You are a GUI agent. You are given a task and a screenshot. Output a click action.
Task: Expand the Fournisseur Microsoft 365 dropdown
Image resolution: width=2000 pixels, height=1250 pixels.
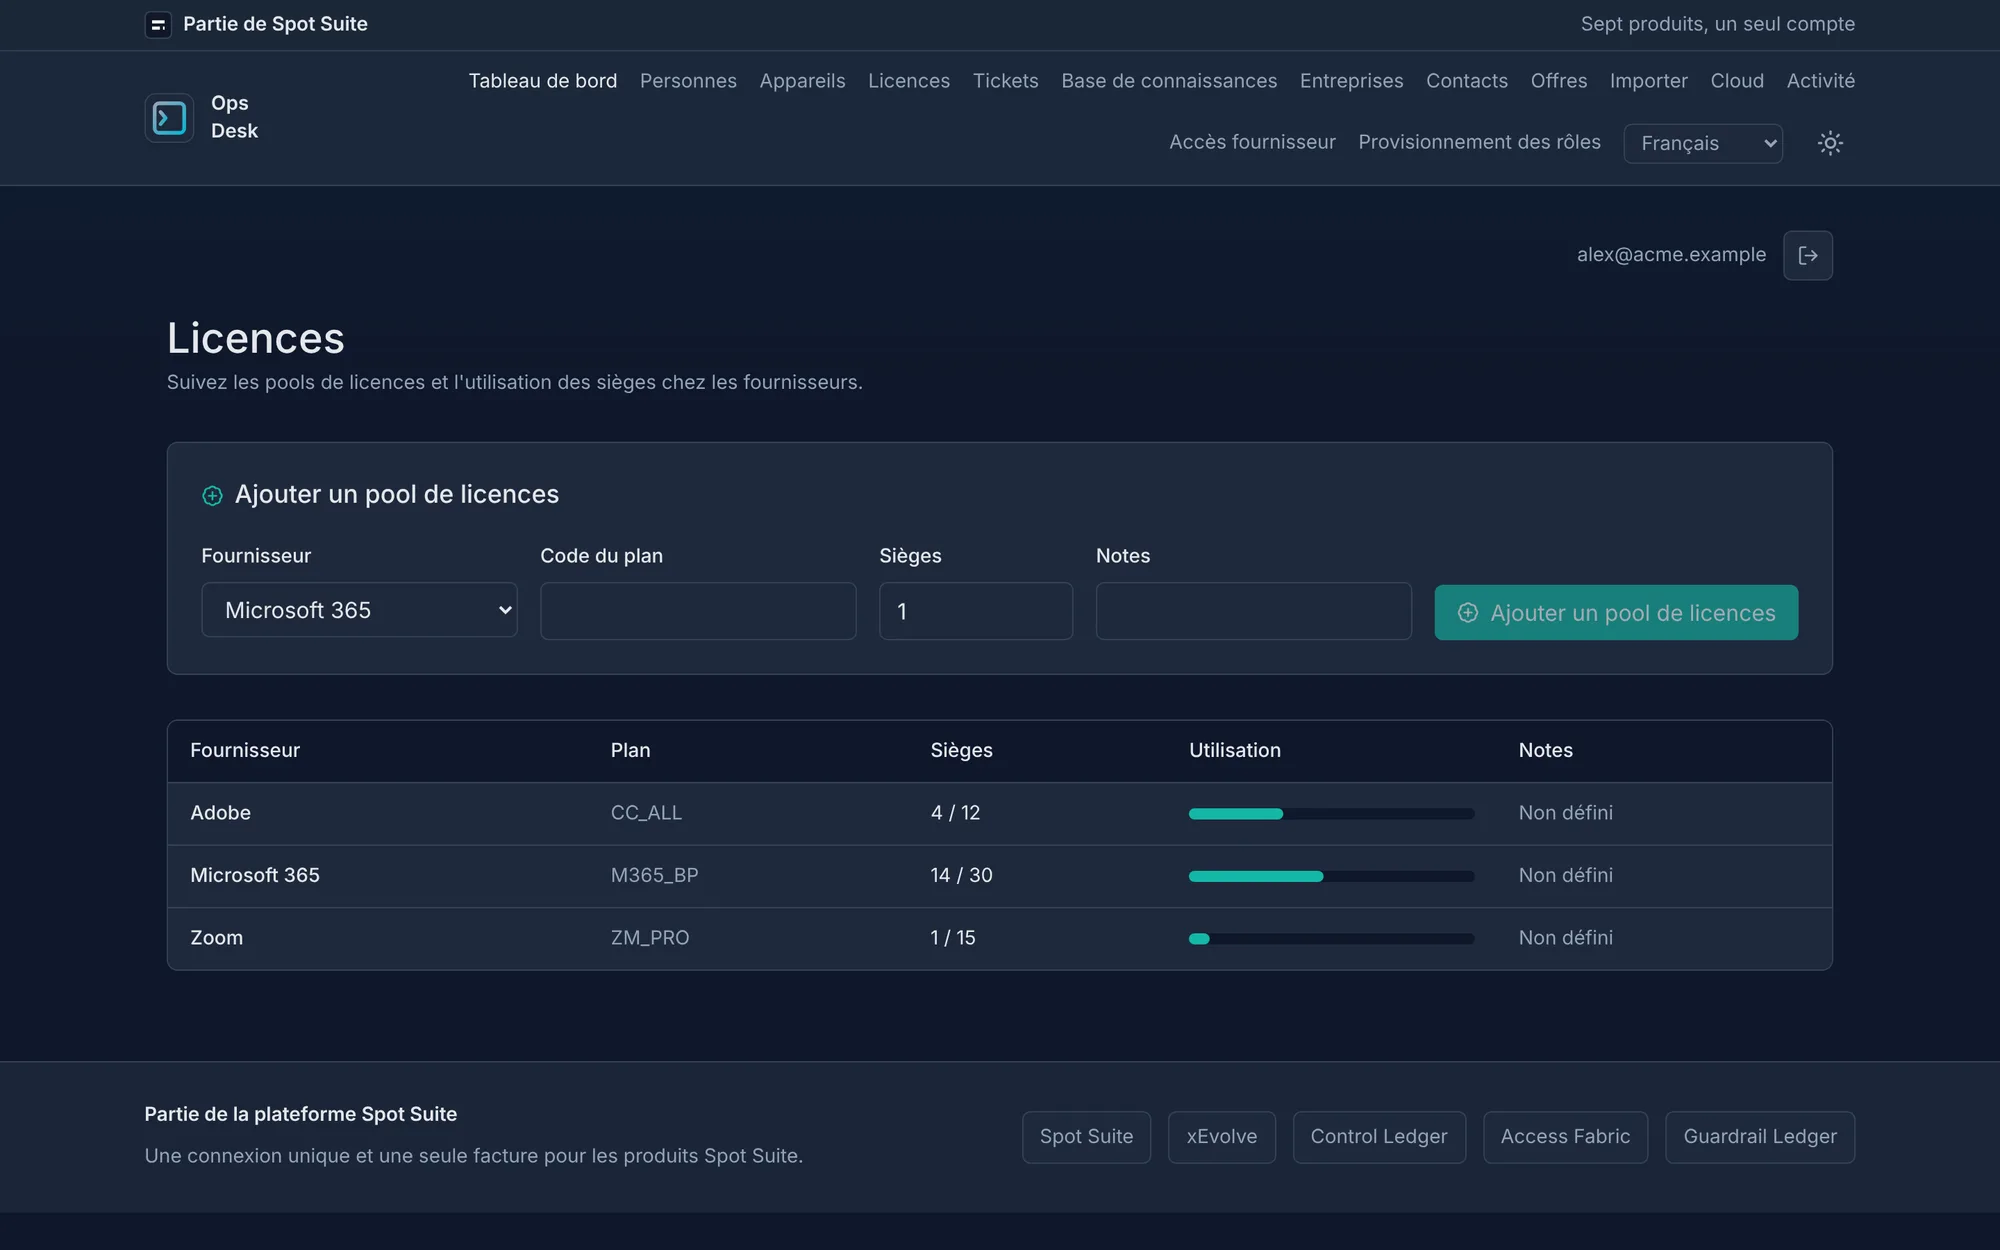tap(359, 610)
